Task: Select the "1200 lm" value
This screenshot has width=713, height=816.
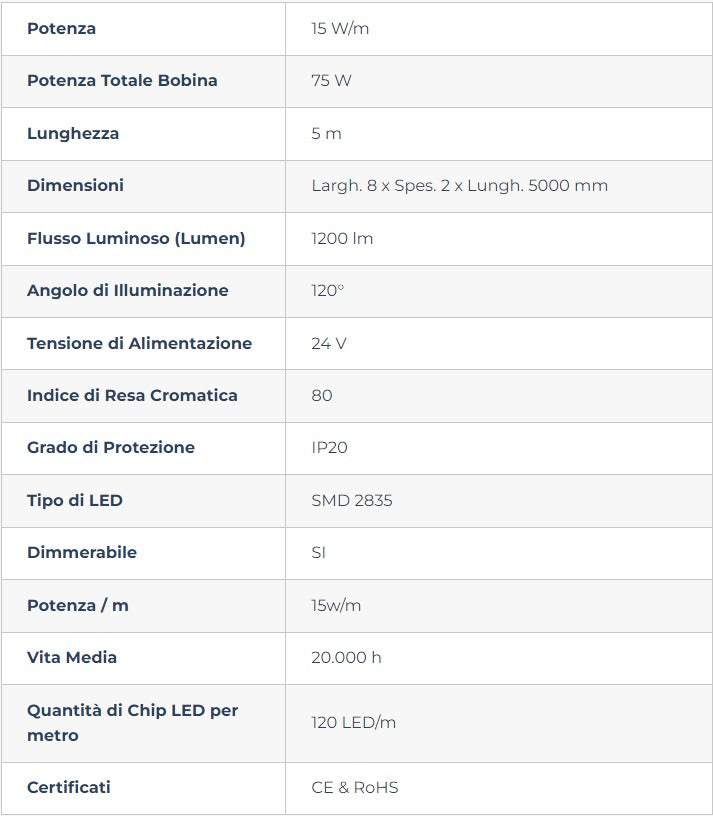Action: coord(342,238)
